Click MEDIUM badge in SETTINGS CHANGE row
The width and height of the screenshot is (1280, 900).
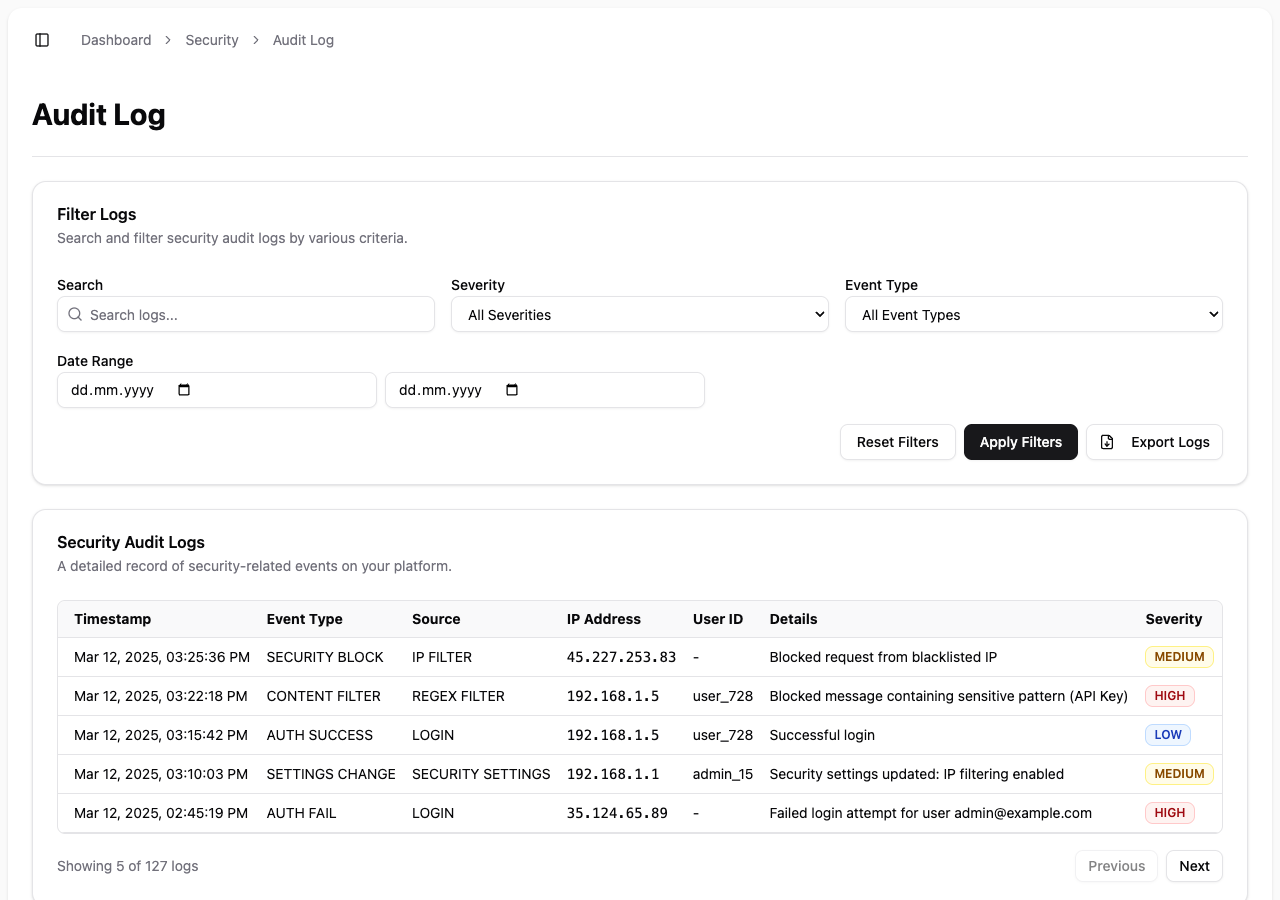point(1180,774)
